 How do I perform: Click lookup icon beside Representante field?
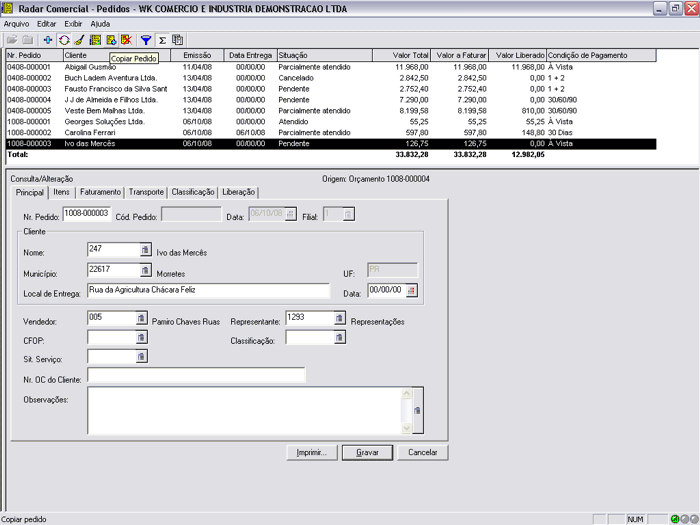340,318
